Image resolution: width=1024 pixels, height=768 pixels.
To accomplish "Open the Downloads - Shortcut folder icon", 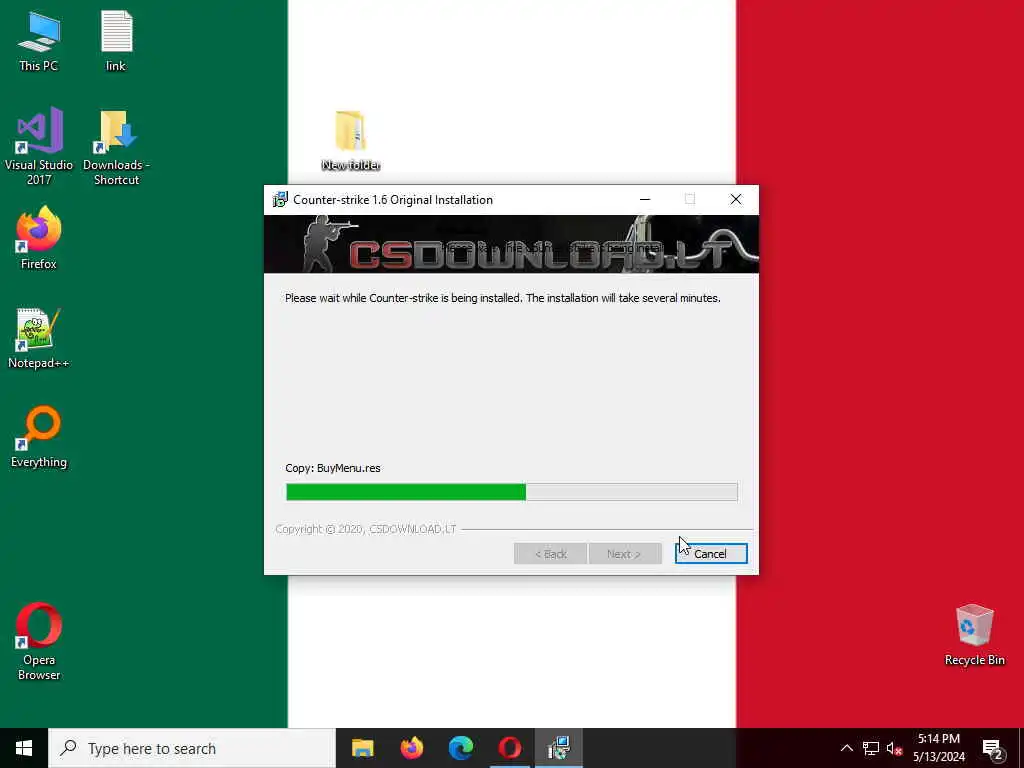I will pyautogui.click(x=116, y=146).
